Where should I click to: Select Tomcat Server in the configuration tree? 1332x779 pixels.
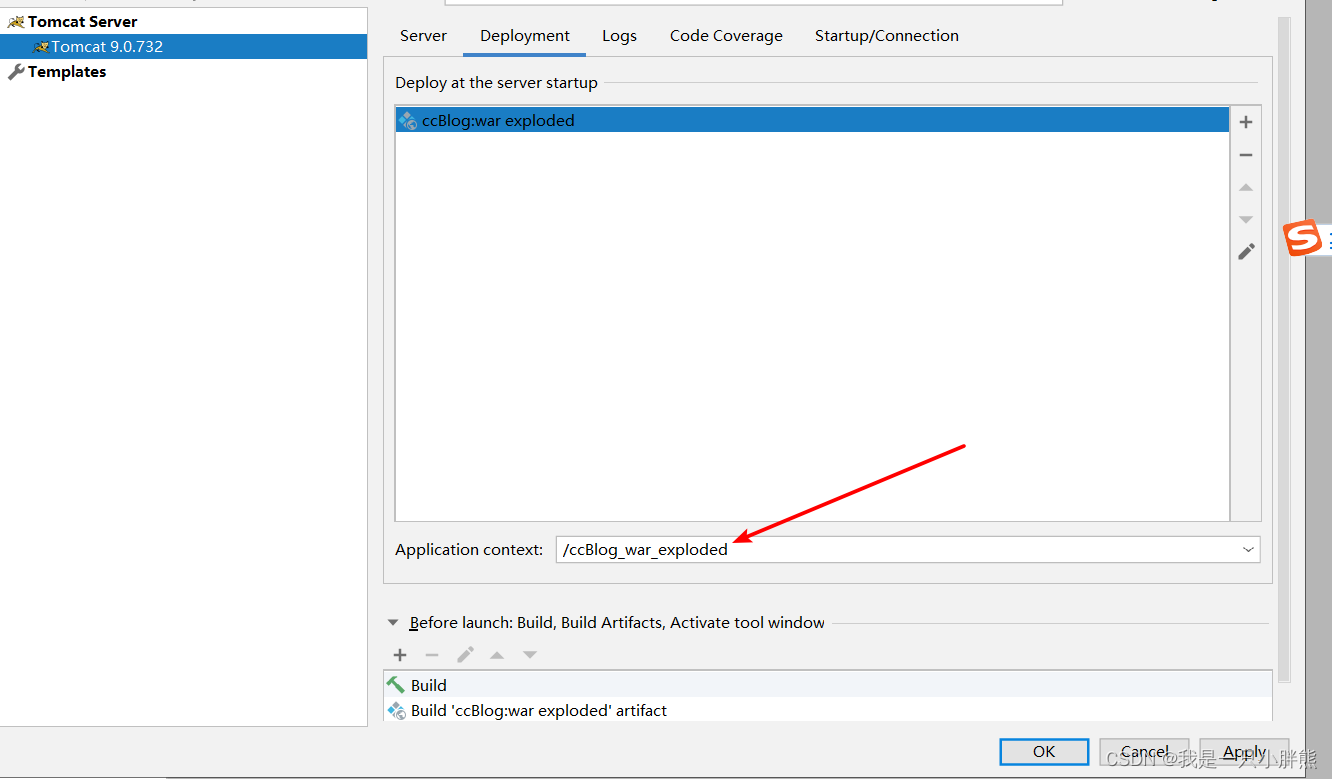(83, 22)
